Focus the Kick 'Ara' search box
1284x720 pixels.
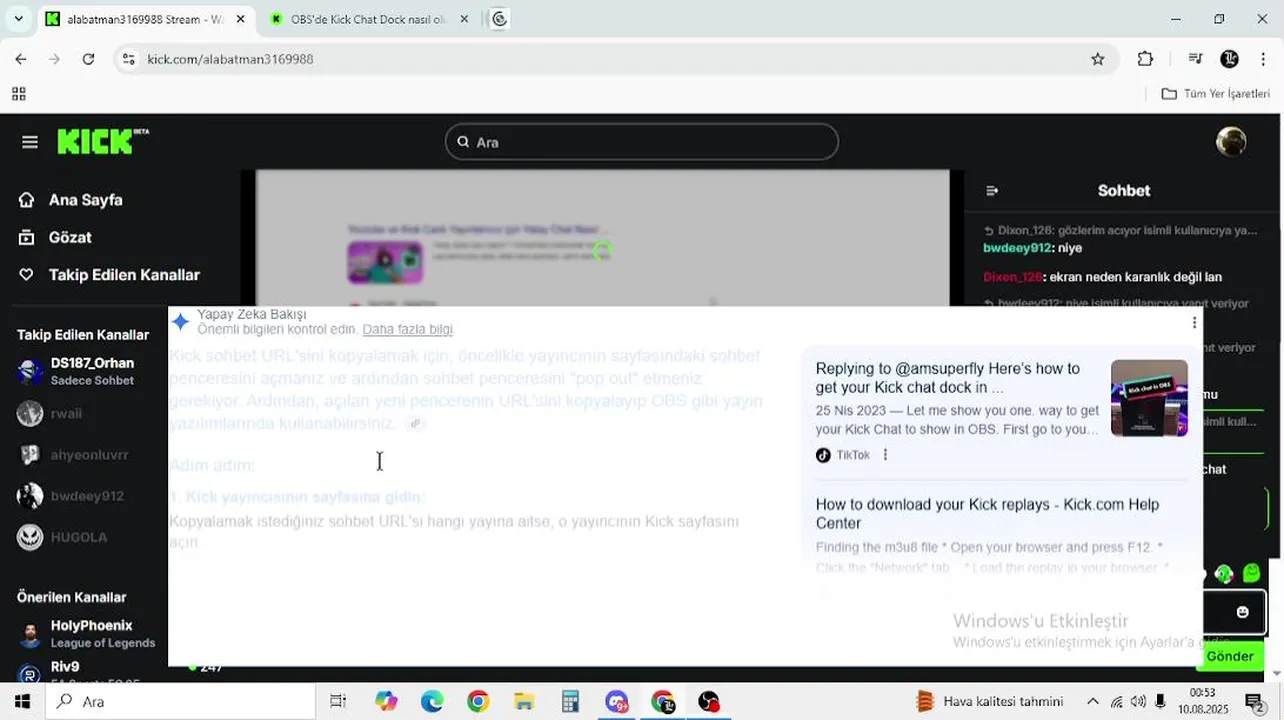[x=641, y=142]
